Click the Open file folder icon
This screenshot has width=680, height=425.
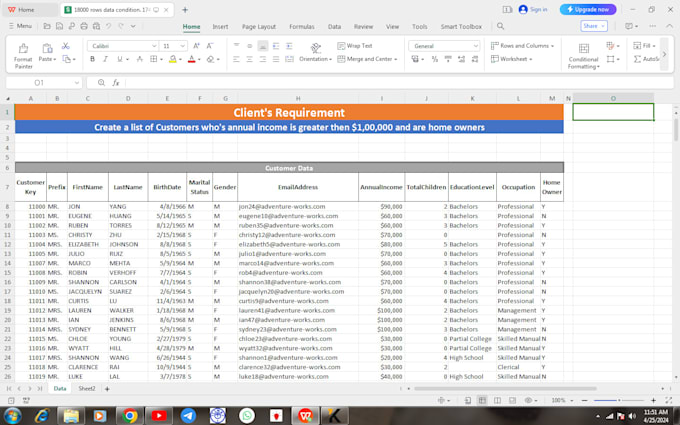coord(47,26)
